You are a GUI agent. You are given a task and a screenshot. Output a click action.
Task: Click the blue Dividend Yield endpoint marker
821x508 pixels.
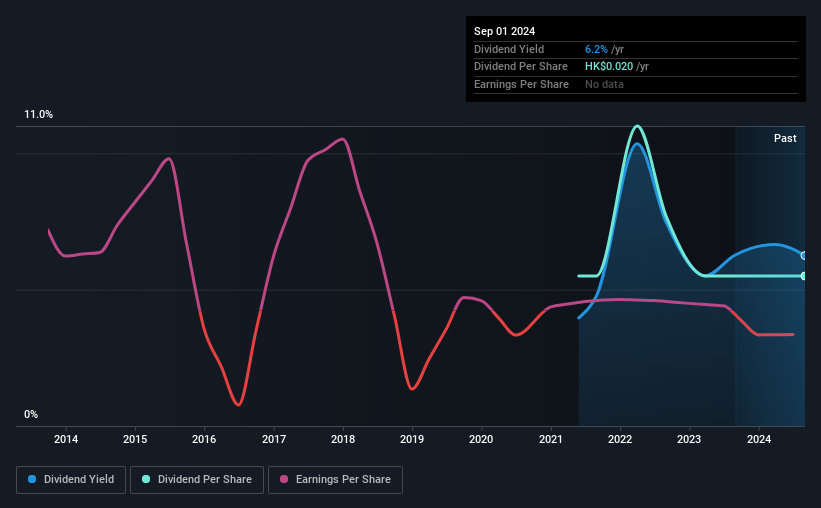coord(804,256)
